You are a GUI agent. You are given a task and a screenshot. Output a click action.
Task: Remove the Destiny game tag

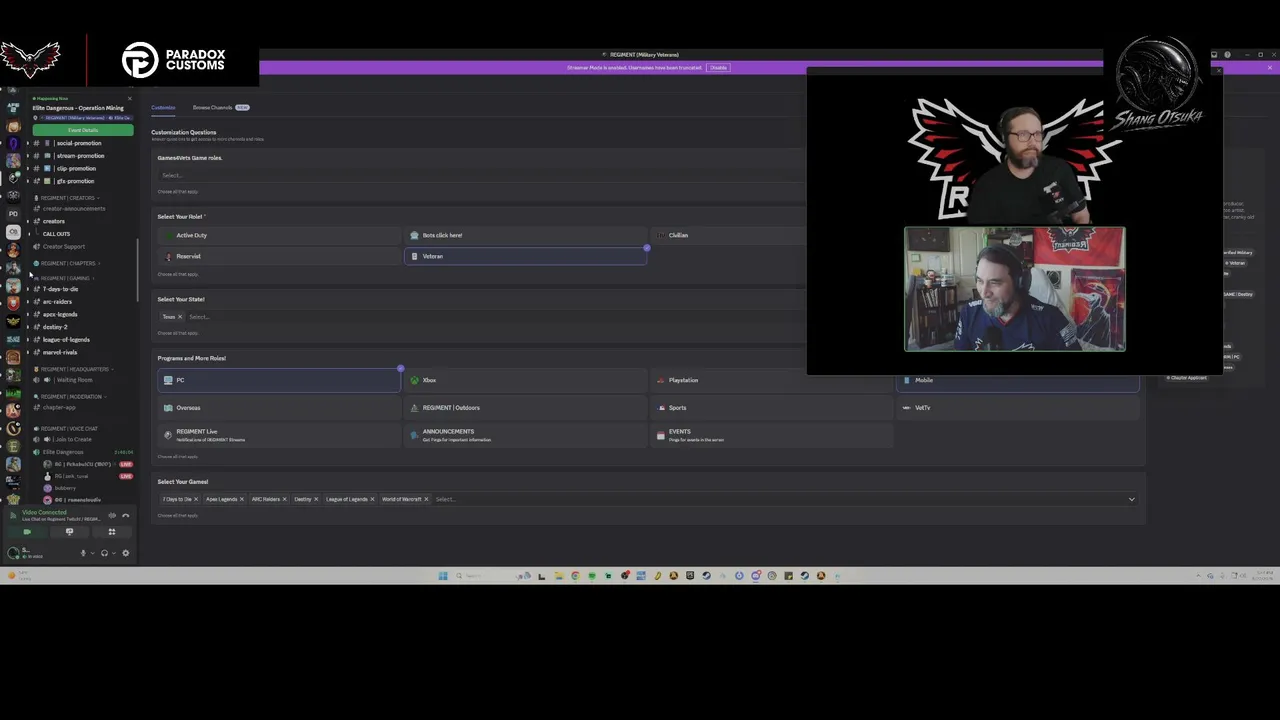click(316, 499)
